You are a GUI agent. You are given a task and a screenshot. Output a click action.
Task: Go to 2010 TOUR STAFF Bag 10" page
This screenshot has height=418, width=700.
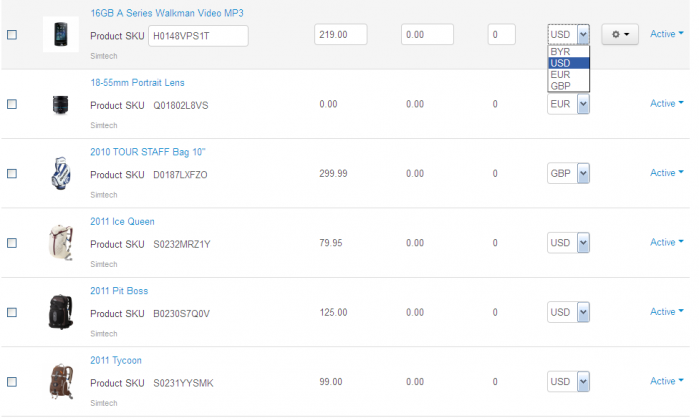click(x=148, y=152)
